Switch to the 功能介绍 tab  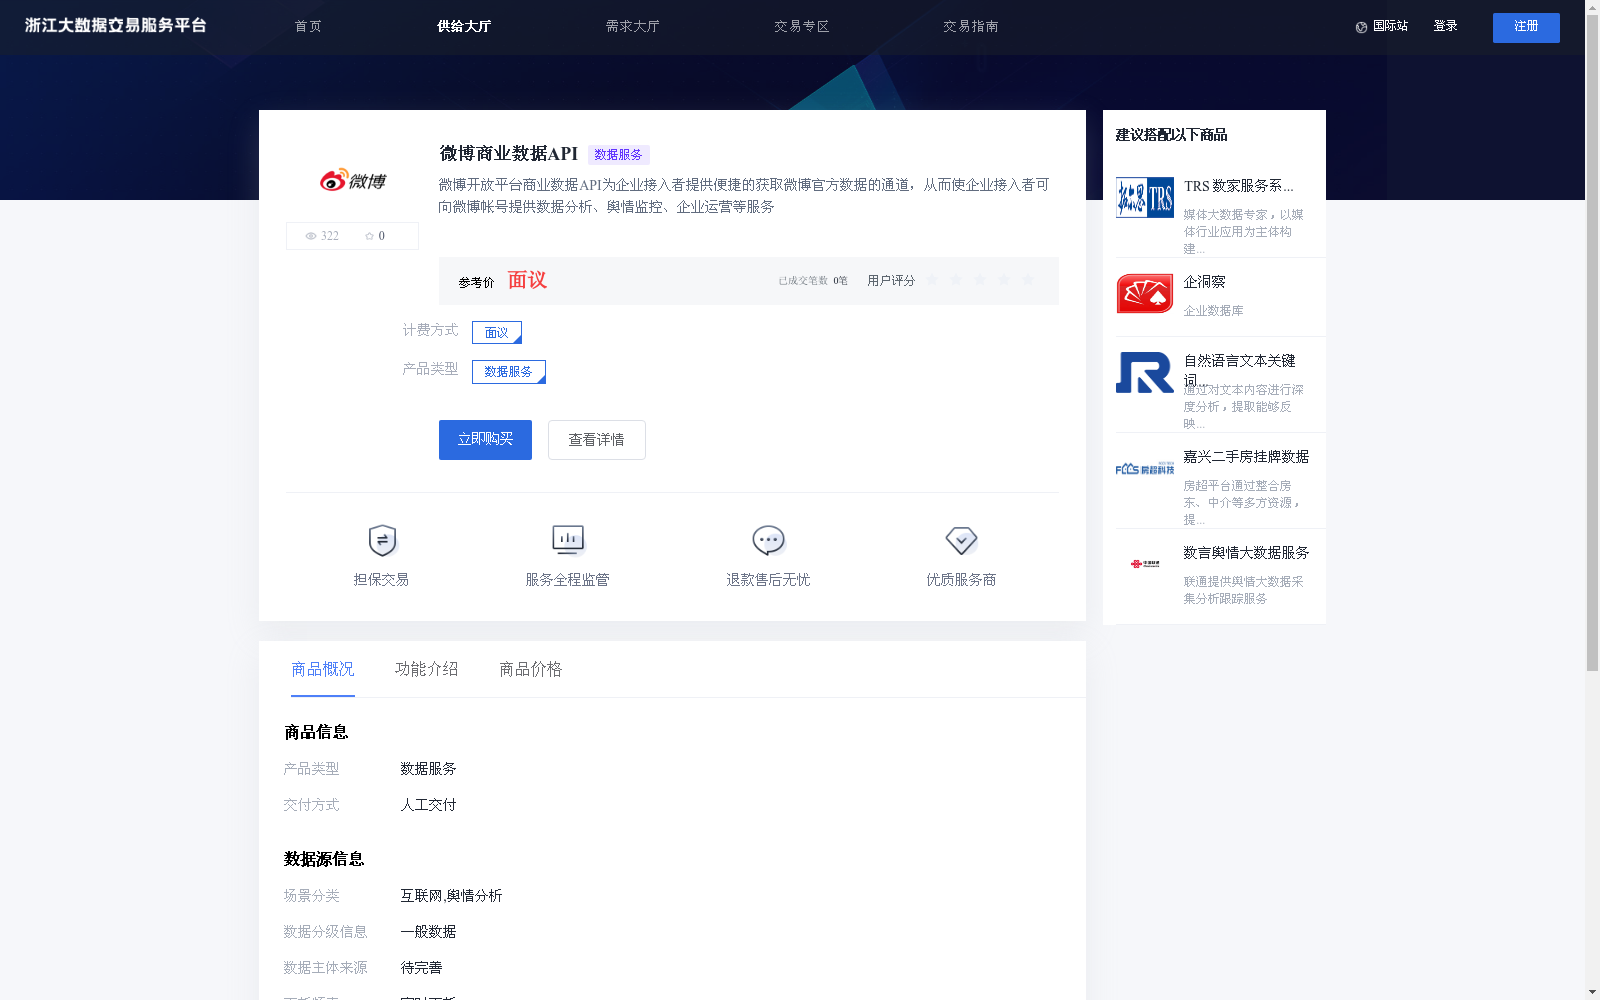pyautogui.click(x=427, y=669)
